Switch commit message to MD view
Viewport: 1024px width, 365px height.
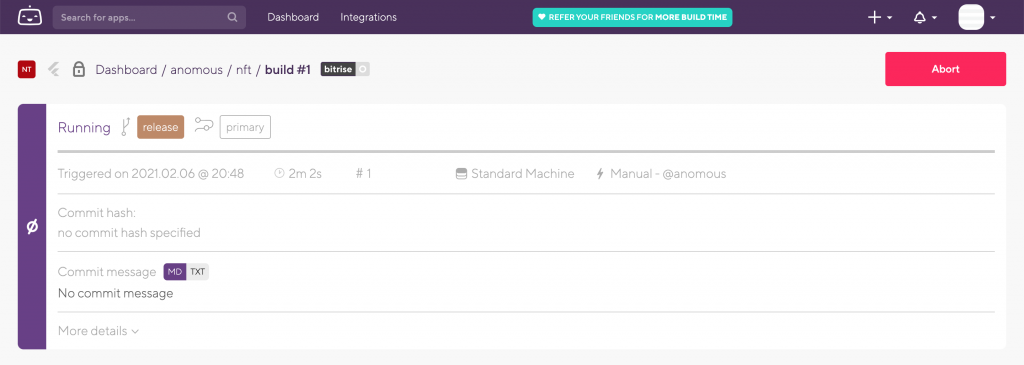tap(175, 272)
